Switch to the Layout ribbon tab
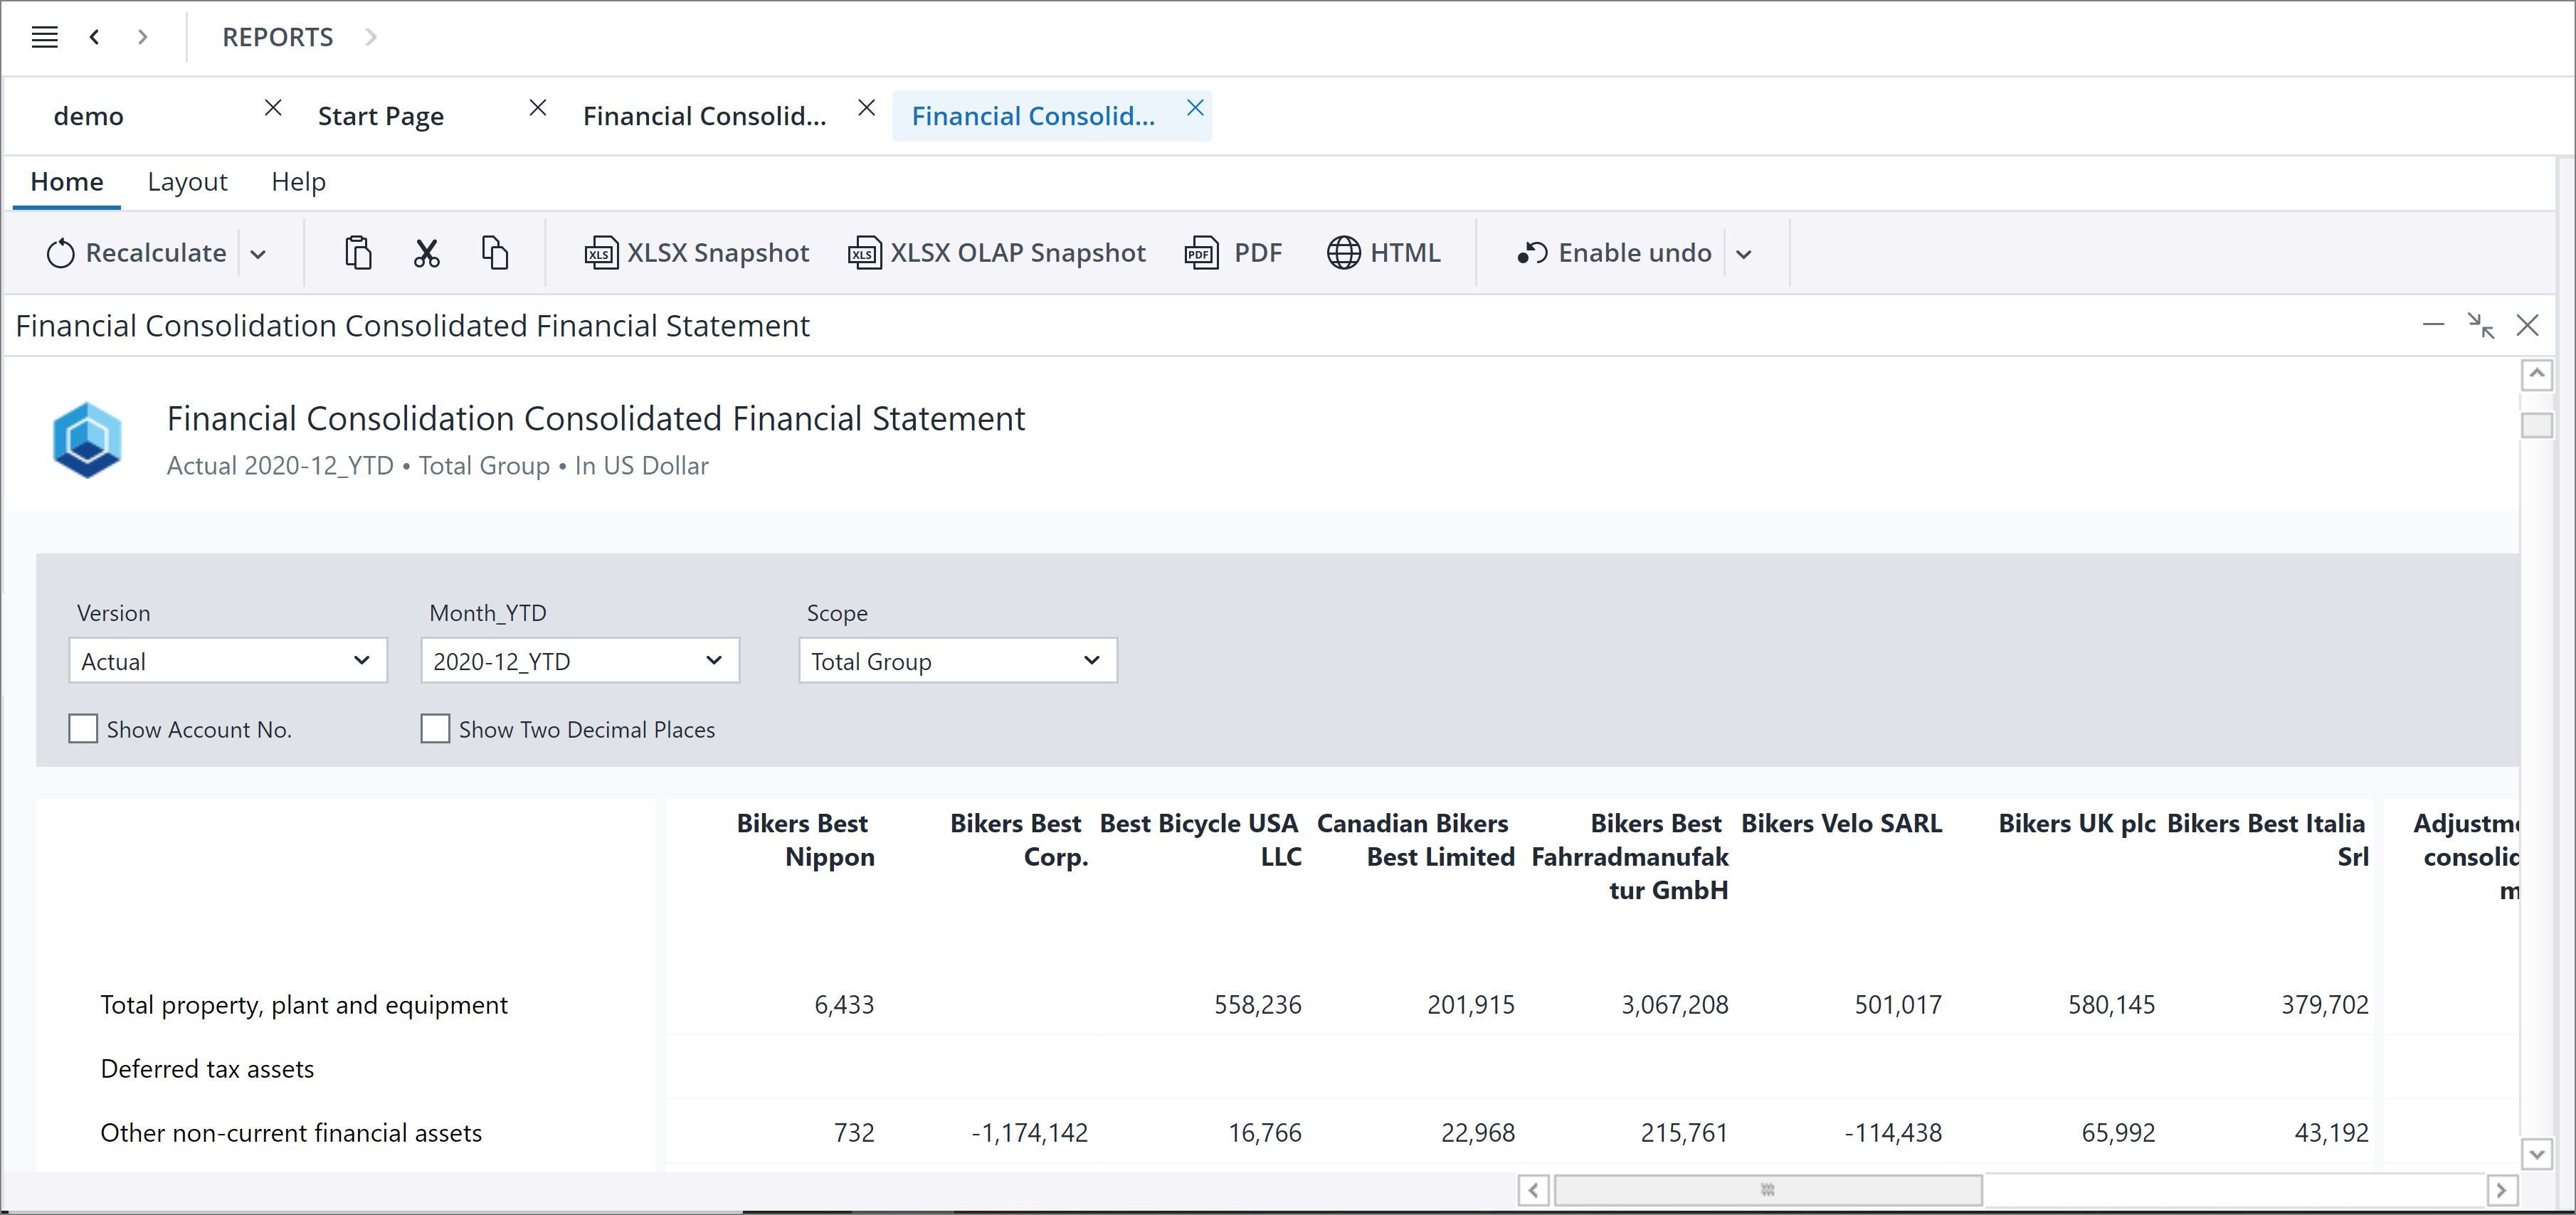Image resolution: width=2576 pixels, height=1215 pixels. tap(187, 182)
